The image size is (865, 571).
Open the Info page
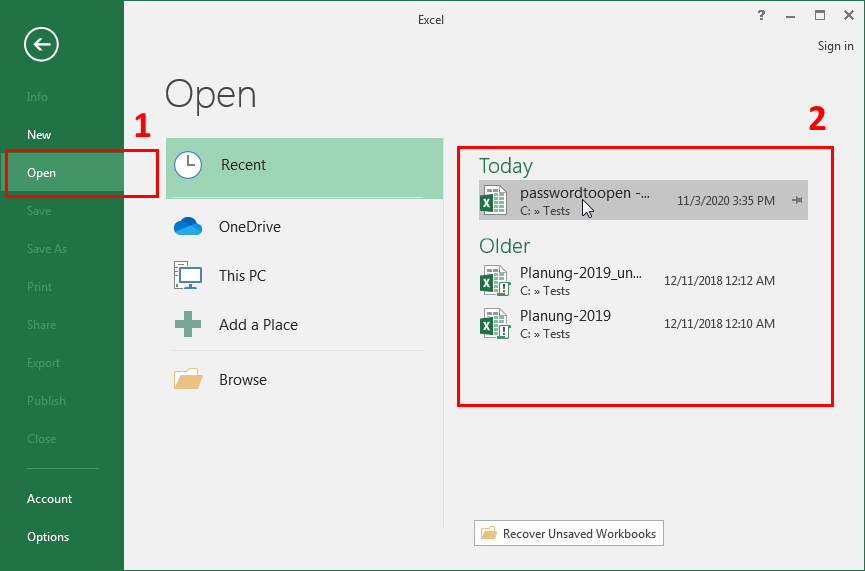tap(37, 97)
